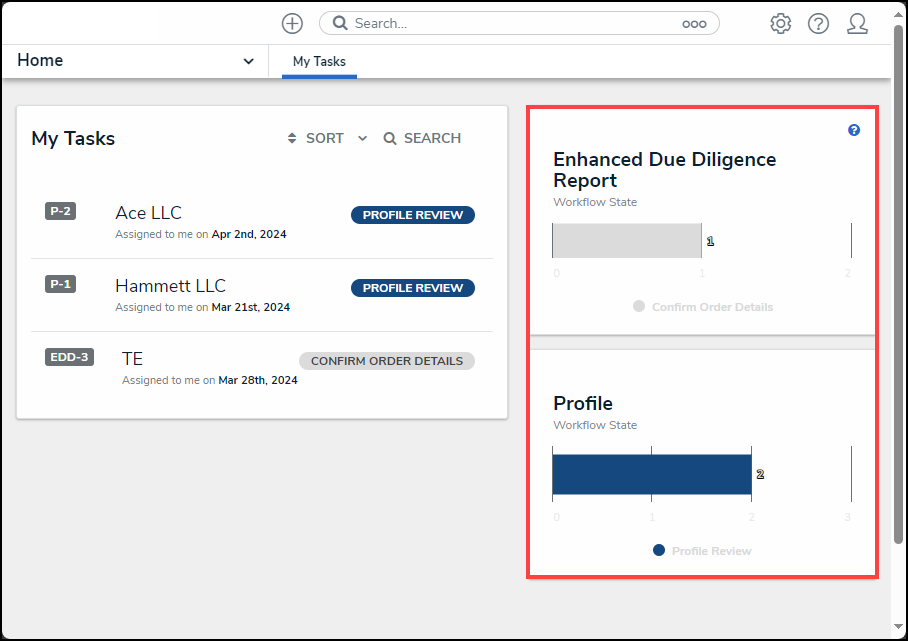Toggle Profile Review legend item
908x641 pixels.
[702, 551]
